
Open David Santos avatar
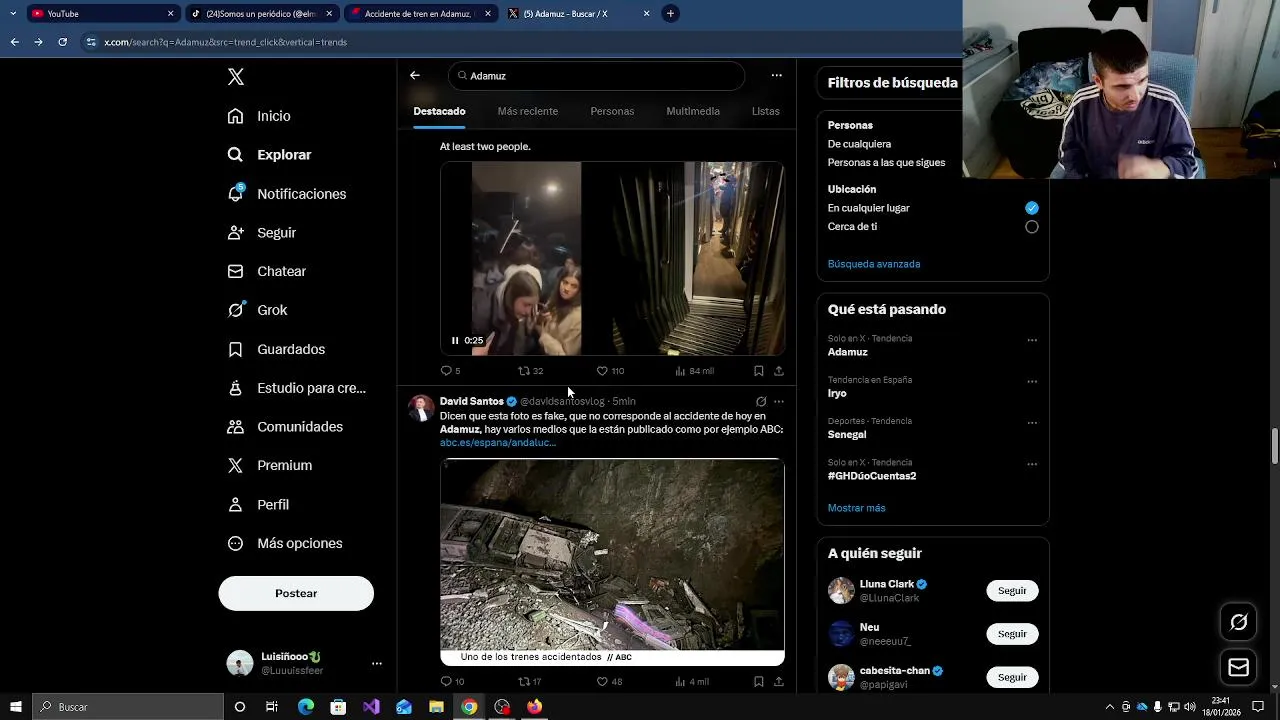421,408
